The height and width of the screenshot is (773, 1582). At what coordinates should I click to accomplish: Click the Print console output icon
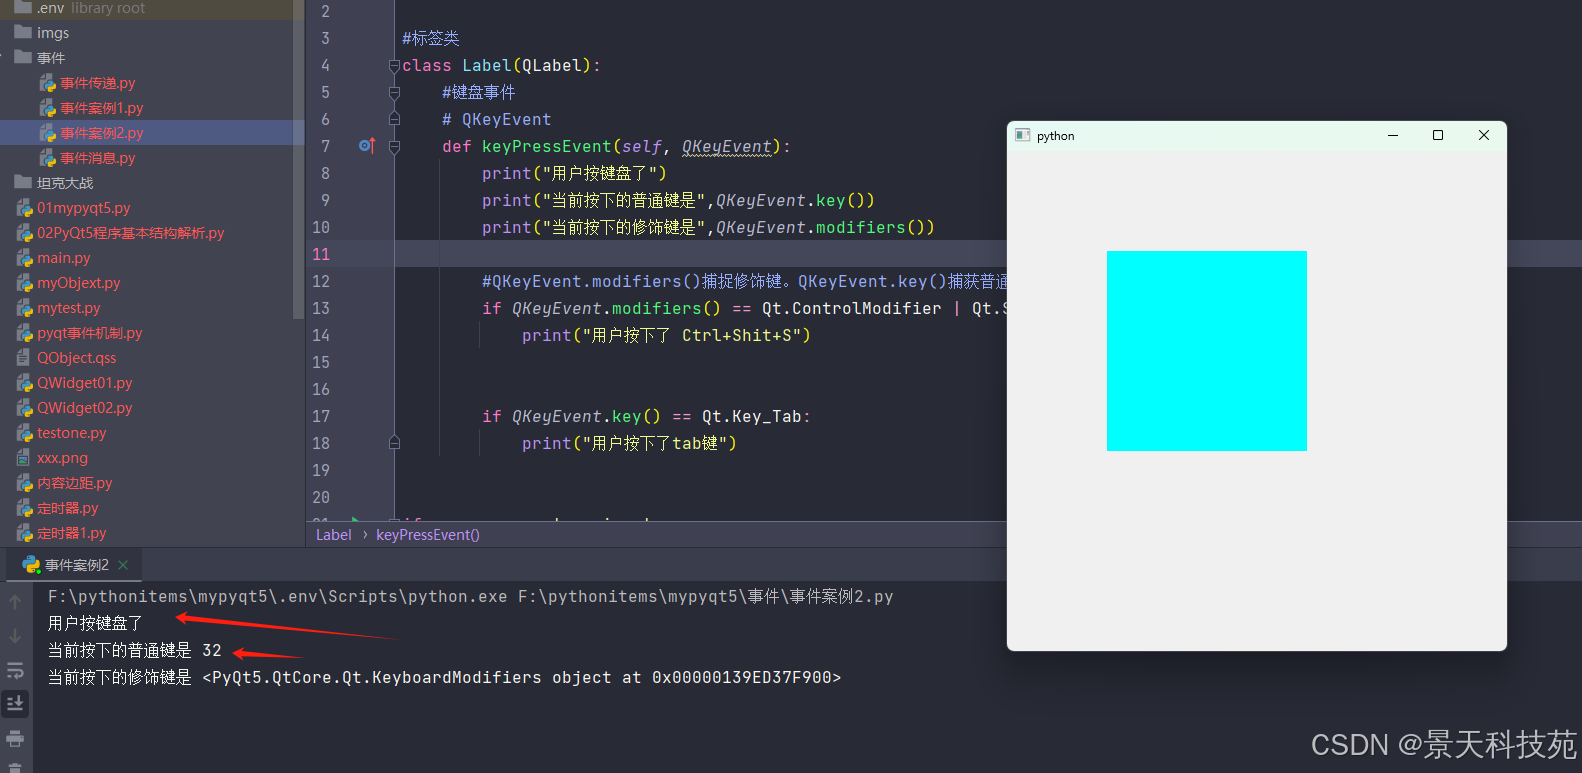click(x=15, y=739)
